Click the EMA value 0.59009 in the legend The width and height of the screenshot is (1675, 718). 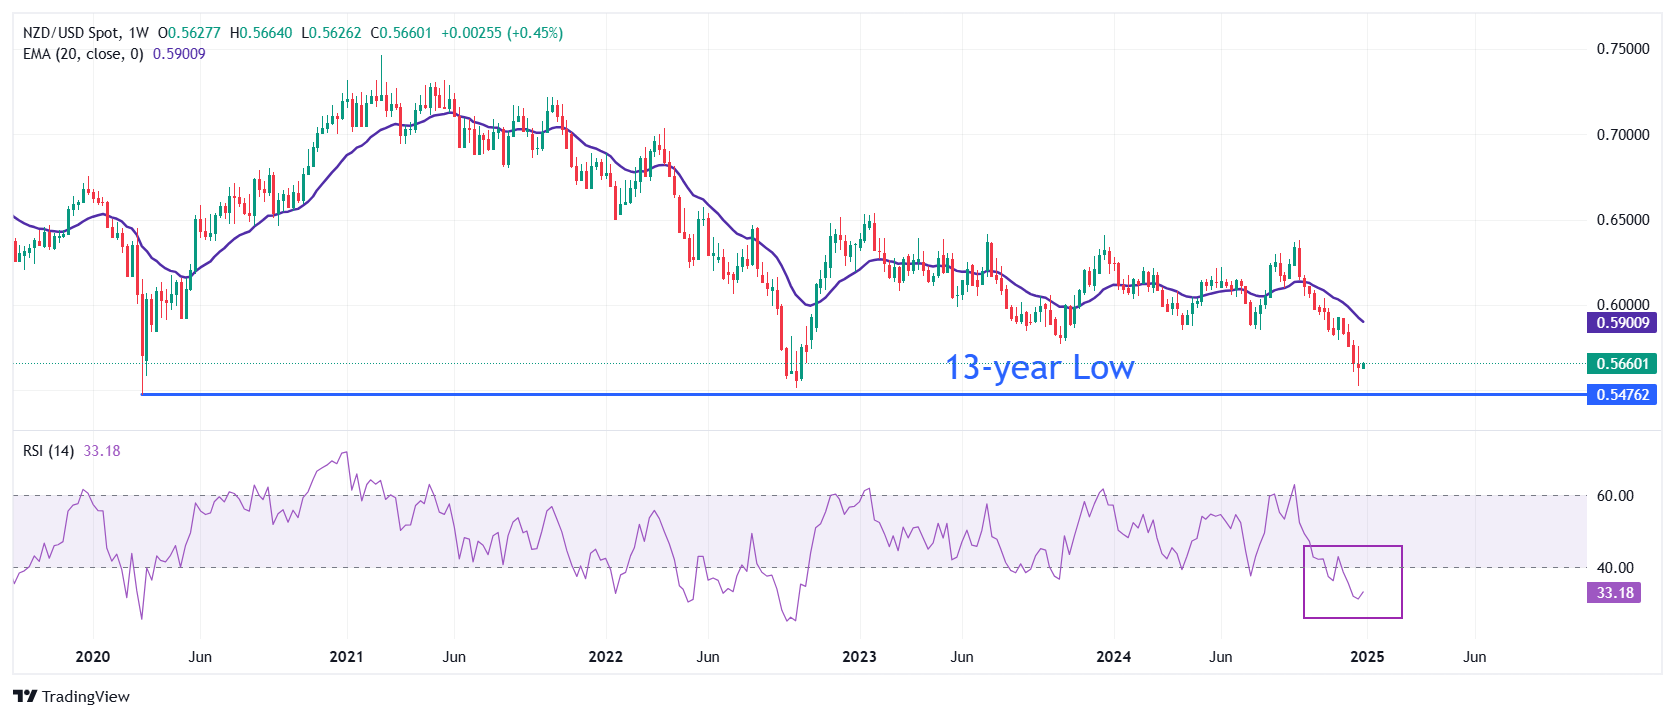pos(179,54)
